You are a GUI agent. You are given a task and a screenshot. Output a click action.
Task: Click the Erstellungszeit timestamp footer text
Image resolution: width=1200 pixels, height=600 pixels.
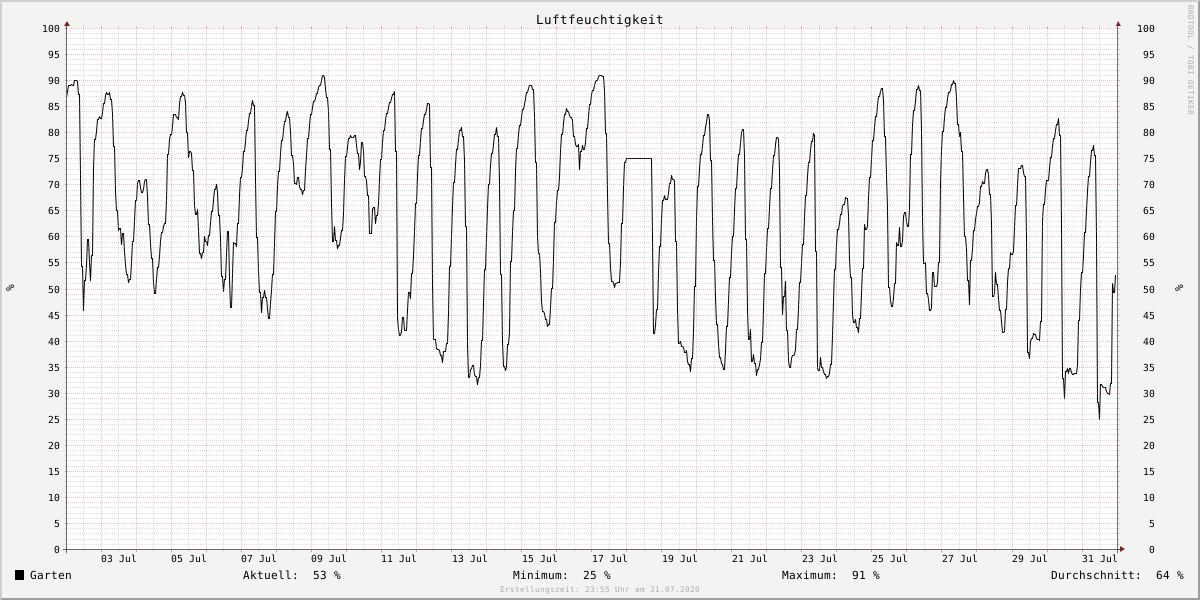coord(600,590)
